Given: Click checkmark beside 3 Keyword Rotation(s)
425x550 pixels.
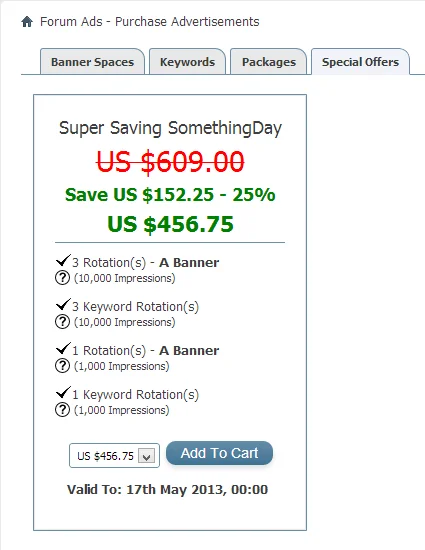Looking at the screenshot, I should (x=63, y=304).
